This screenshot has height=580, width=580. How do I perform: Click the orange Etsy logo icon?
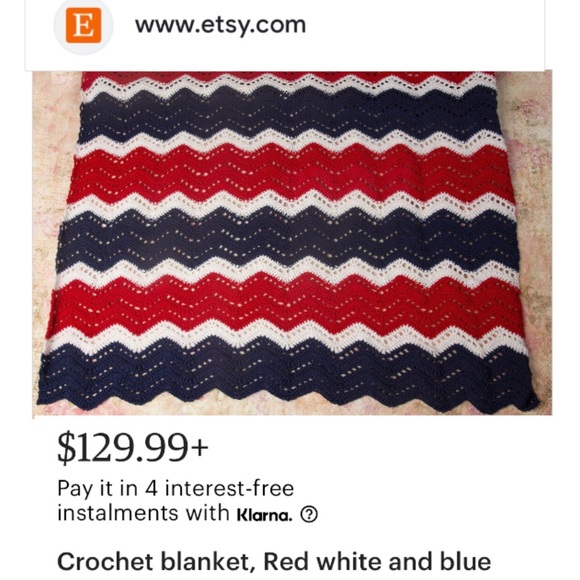83,25
